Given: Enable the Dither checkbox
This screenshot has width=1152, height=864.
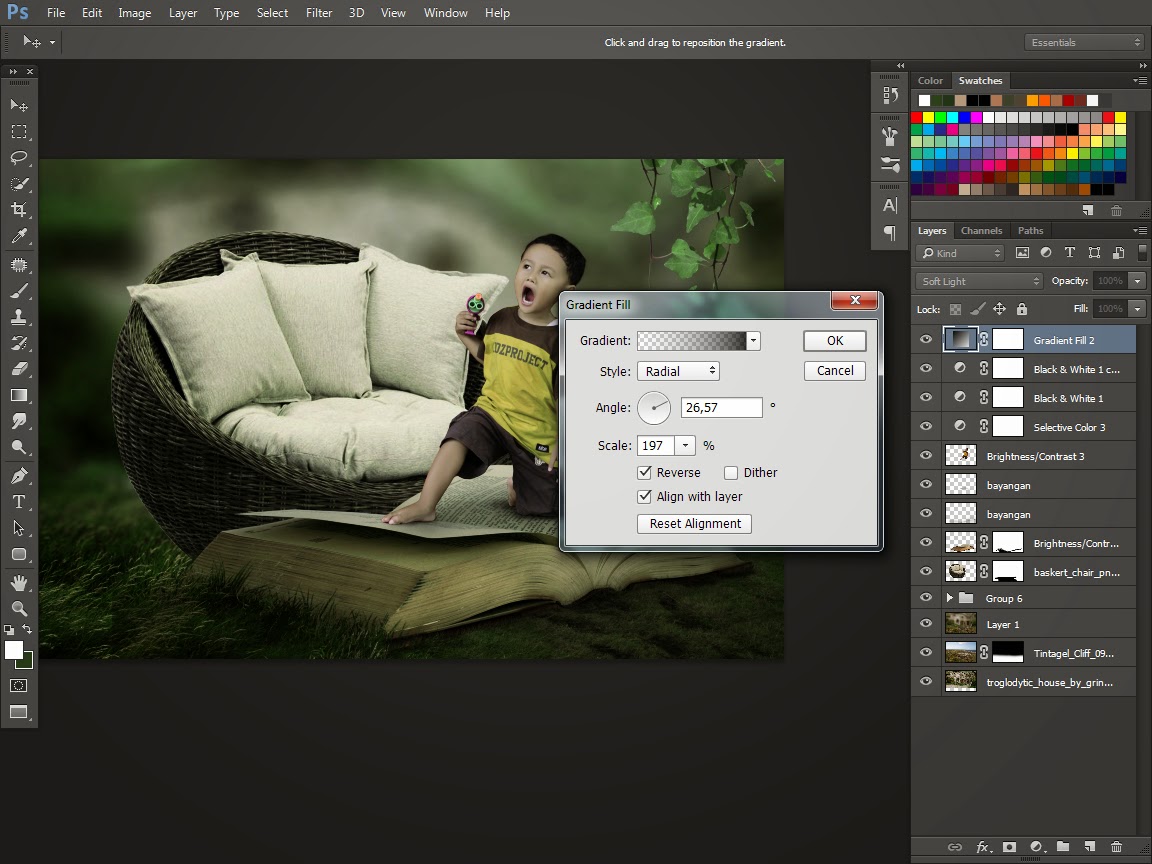Looking at the screenshot, I should [731, 473].
